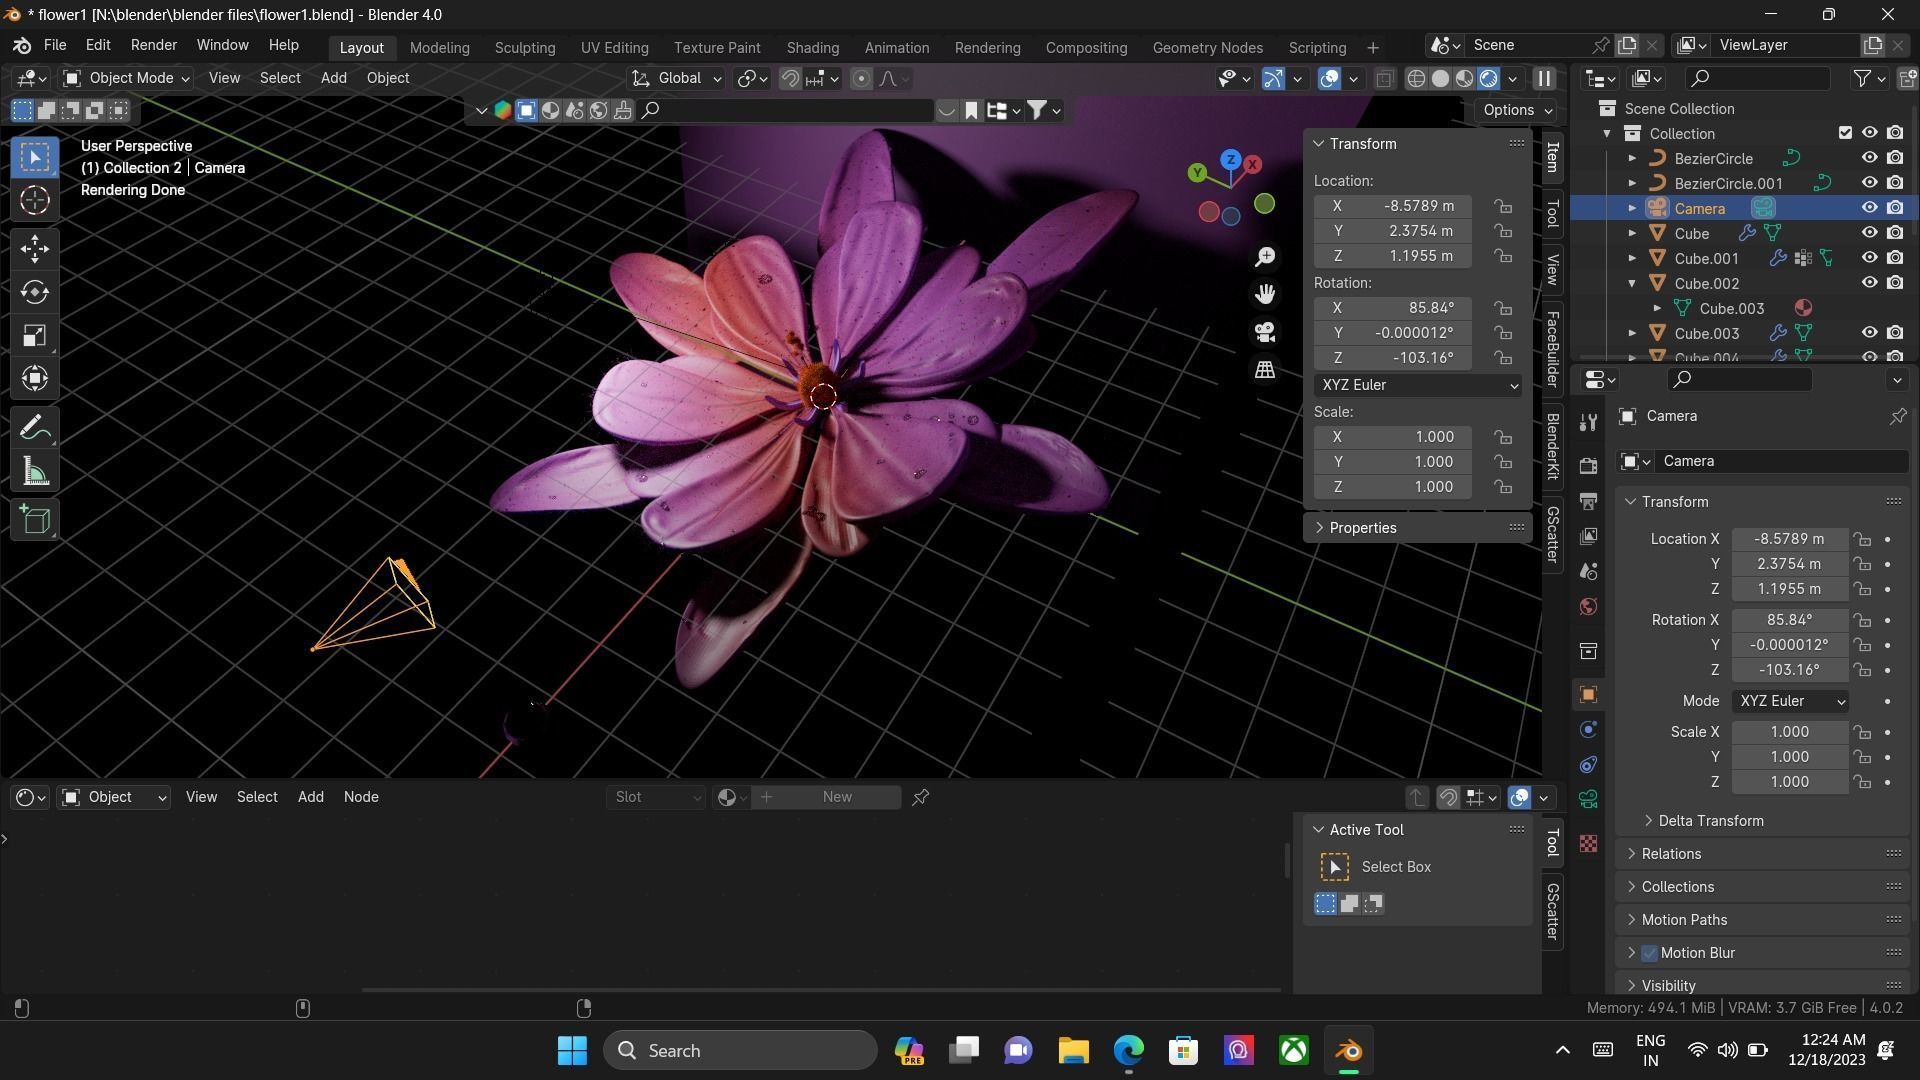
Task: Toggle proportional editing in the header
Action: (x=861, y=79)
